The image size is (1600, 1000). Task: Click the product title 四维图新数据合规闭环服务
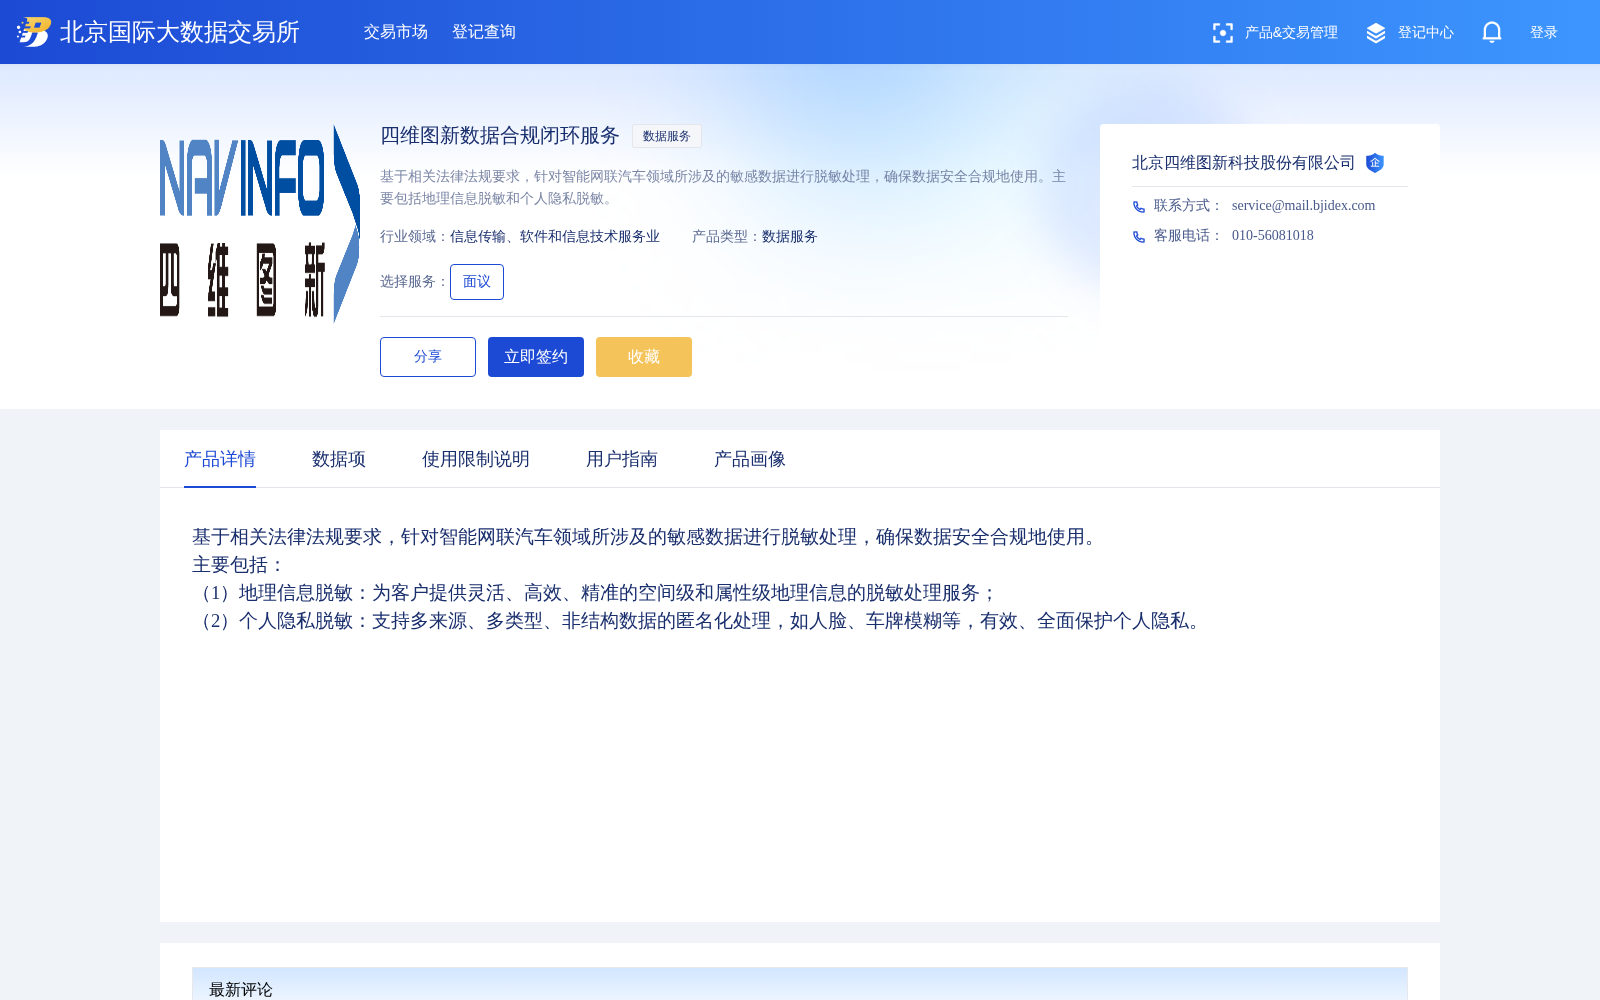500,136
